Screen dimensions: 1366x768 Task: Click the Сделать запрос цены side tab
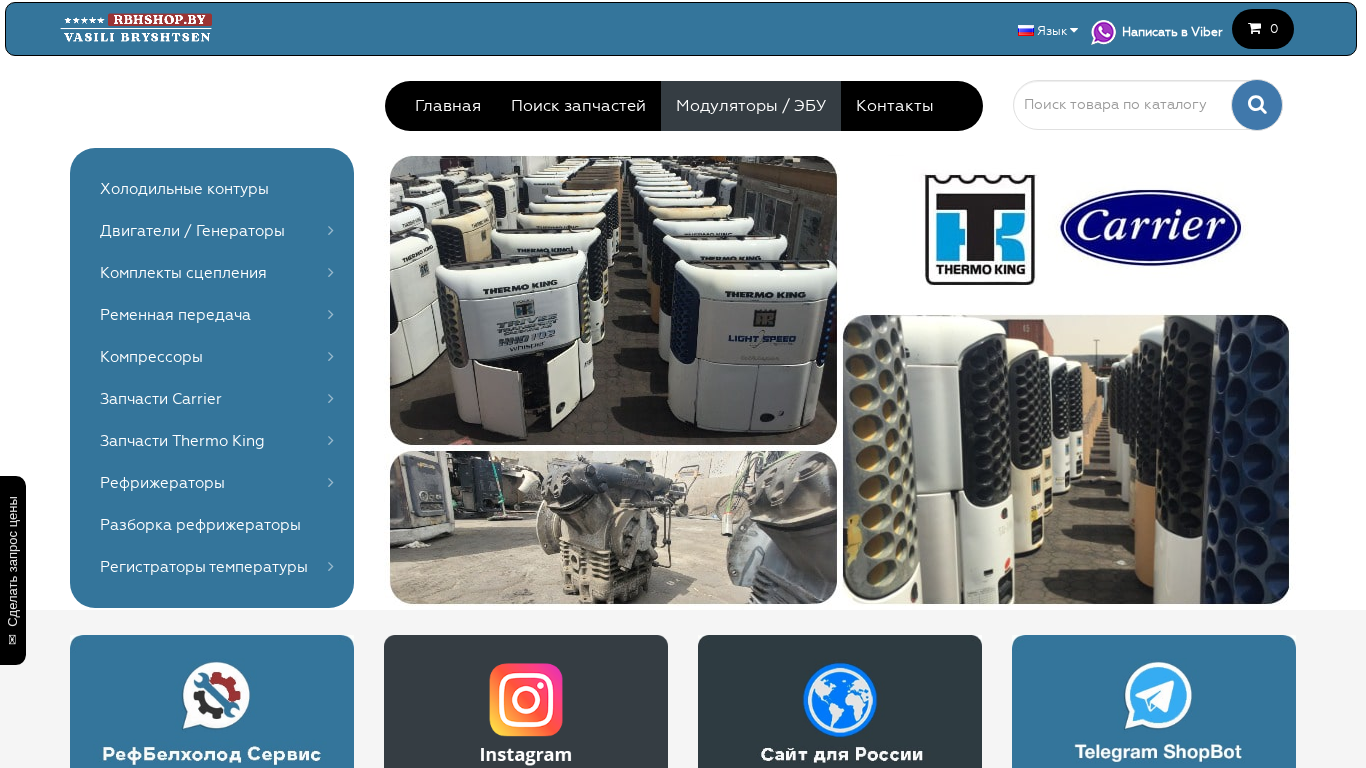click(x=13, y=570)
